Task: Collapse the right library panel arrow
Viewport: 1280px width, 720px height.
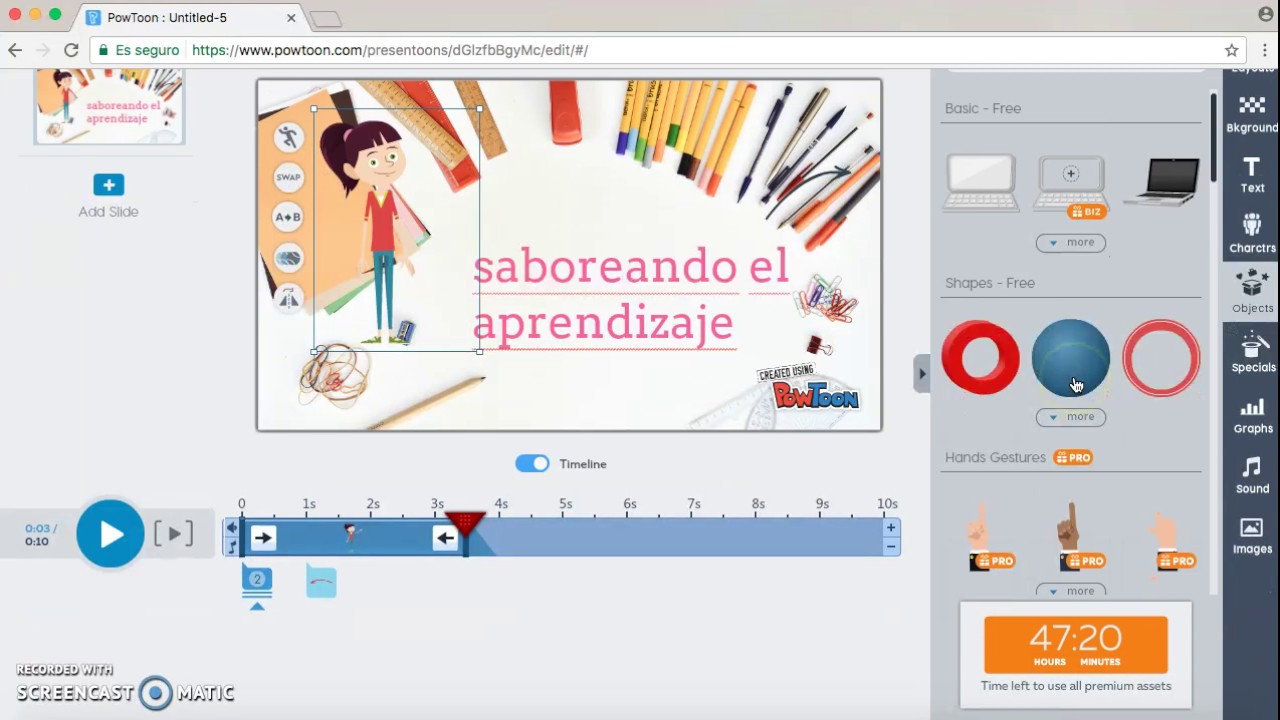Action: click(x=921, y=374)
